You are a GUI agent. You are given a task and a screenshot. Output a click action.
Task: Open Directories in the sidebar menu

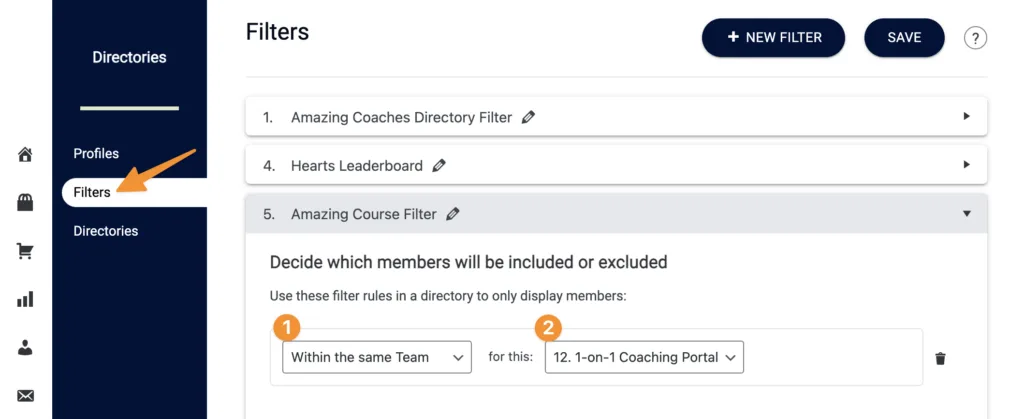point(105,231)
